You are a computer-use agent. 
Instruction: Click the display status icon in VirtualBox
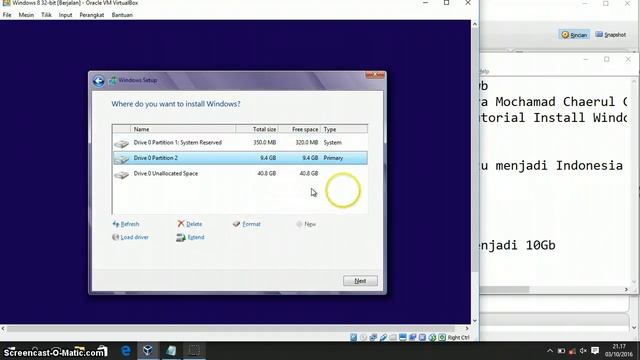tap(403, 338)
